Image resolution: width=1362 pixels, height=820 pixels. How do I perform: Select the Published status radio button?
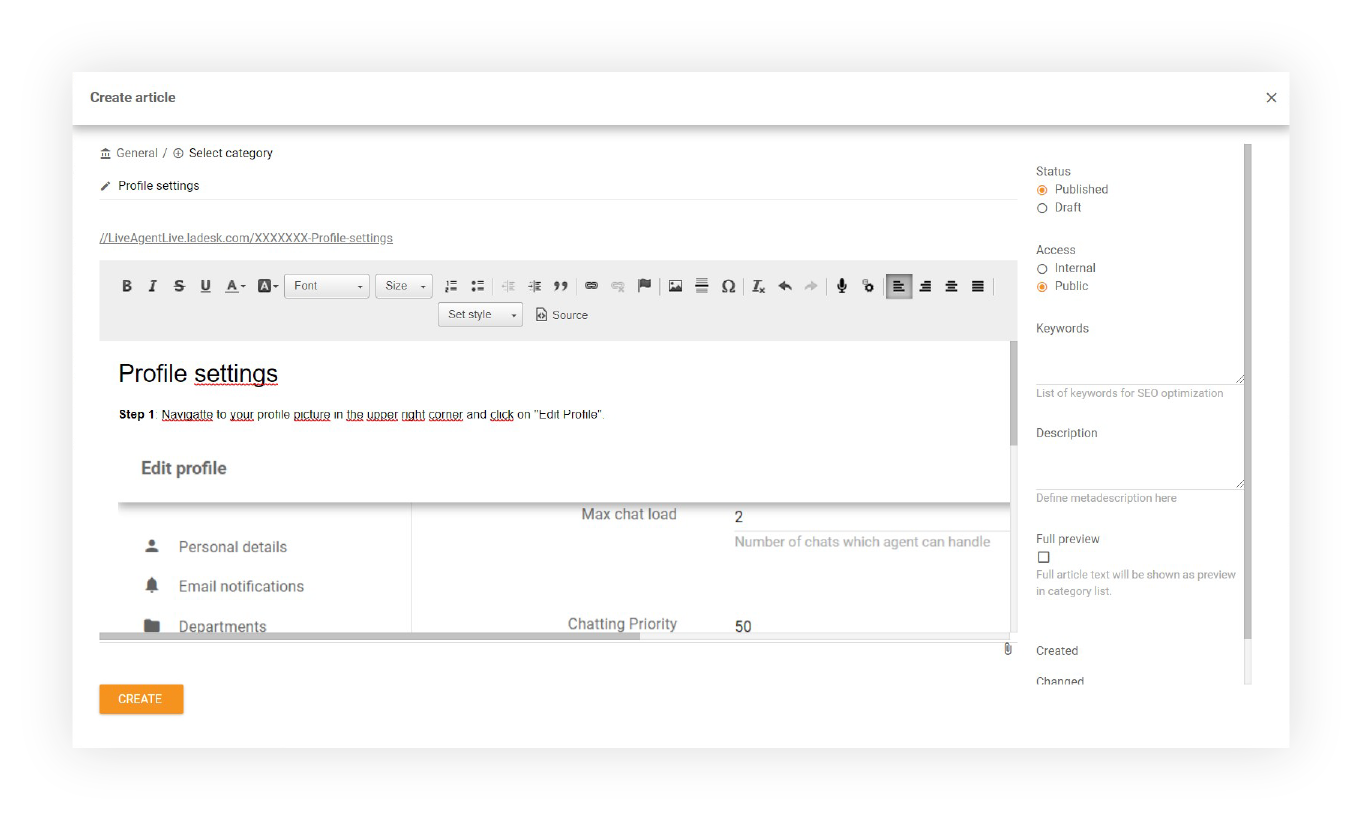click(x=1042, y=189)
